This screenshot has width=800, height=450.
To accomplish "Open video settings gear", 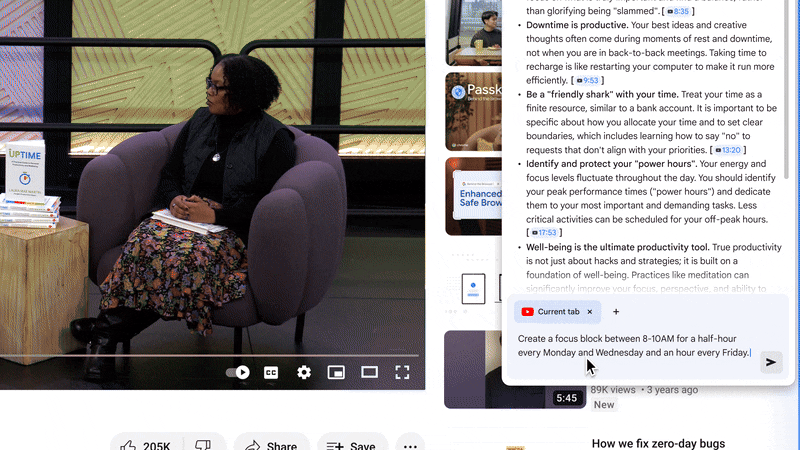I will click(x=304, y=372).
